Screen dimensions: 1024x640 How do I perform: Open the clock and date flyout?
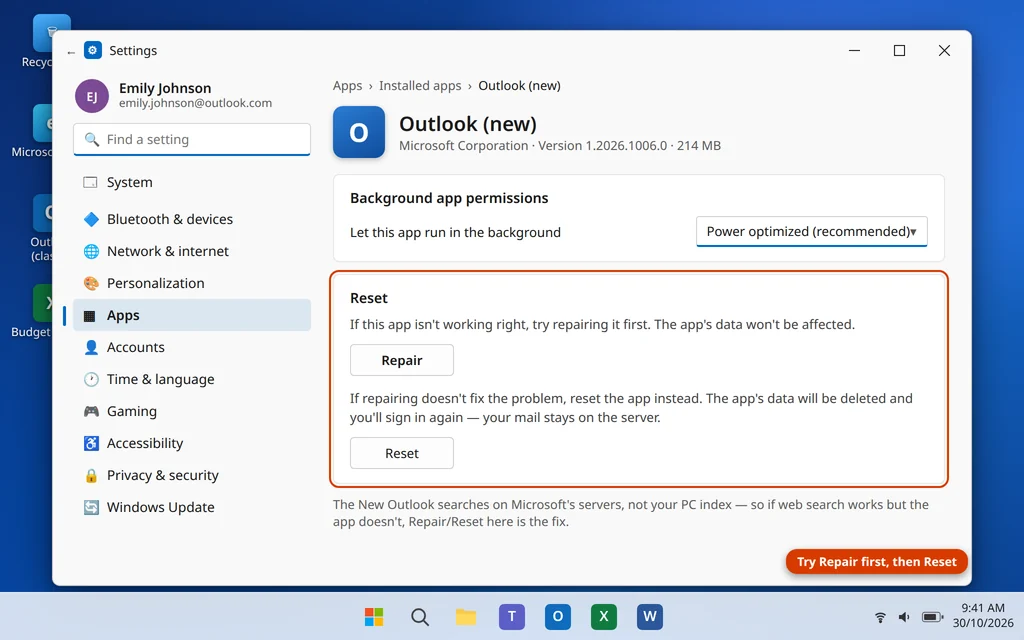[983, 615]
